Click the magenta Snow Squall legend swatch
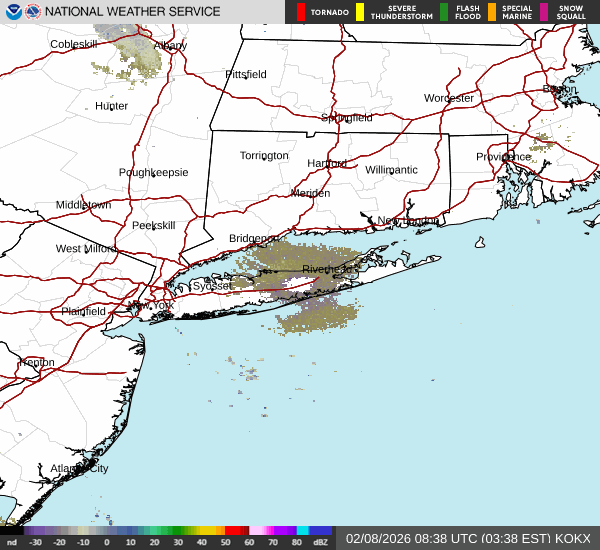The height and width of the screenshot is (550, 600). pos(544,12)
